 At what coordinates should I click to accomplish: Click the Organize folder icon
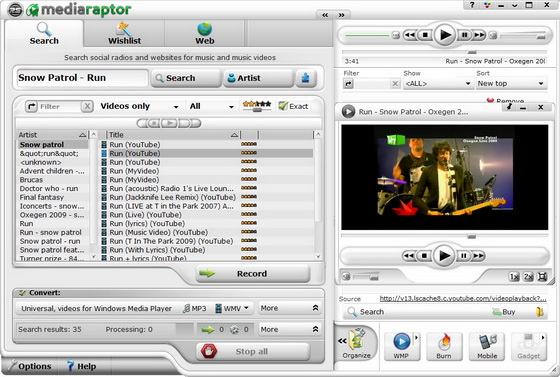click(x=357, y=340)
